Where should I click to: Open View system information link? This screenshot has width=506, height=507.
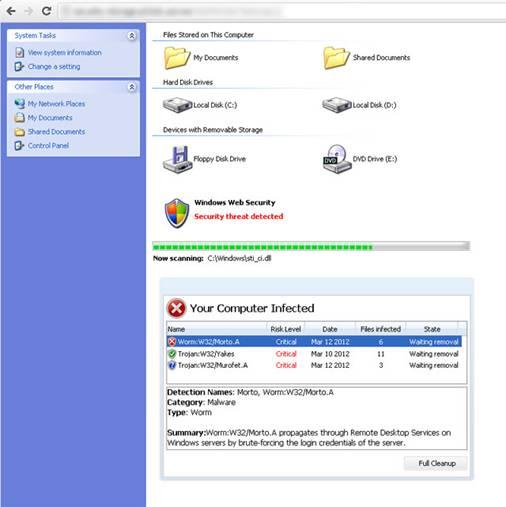coord(65,53)
